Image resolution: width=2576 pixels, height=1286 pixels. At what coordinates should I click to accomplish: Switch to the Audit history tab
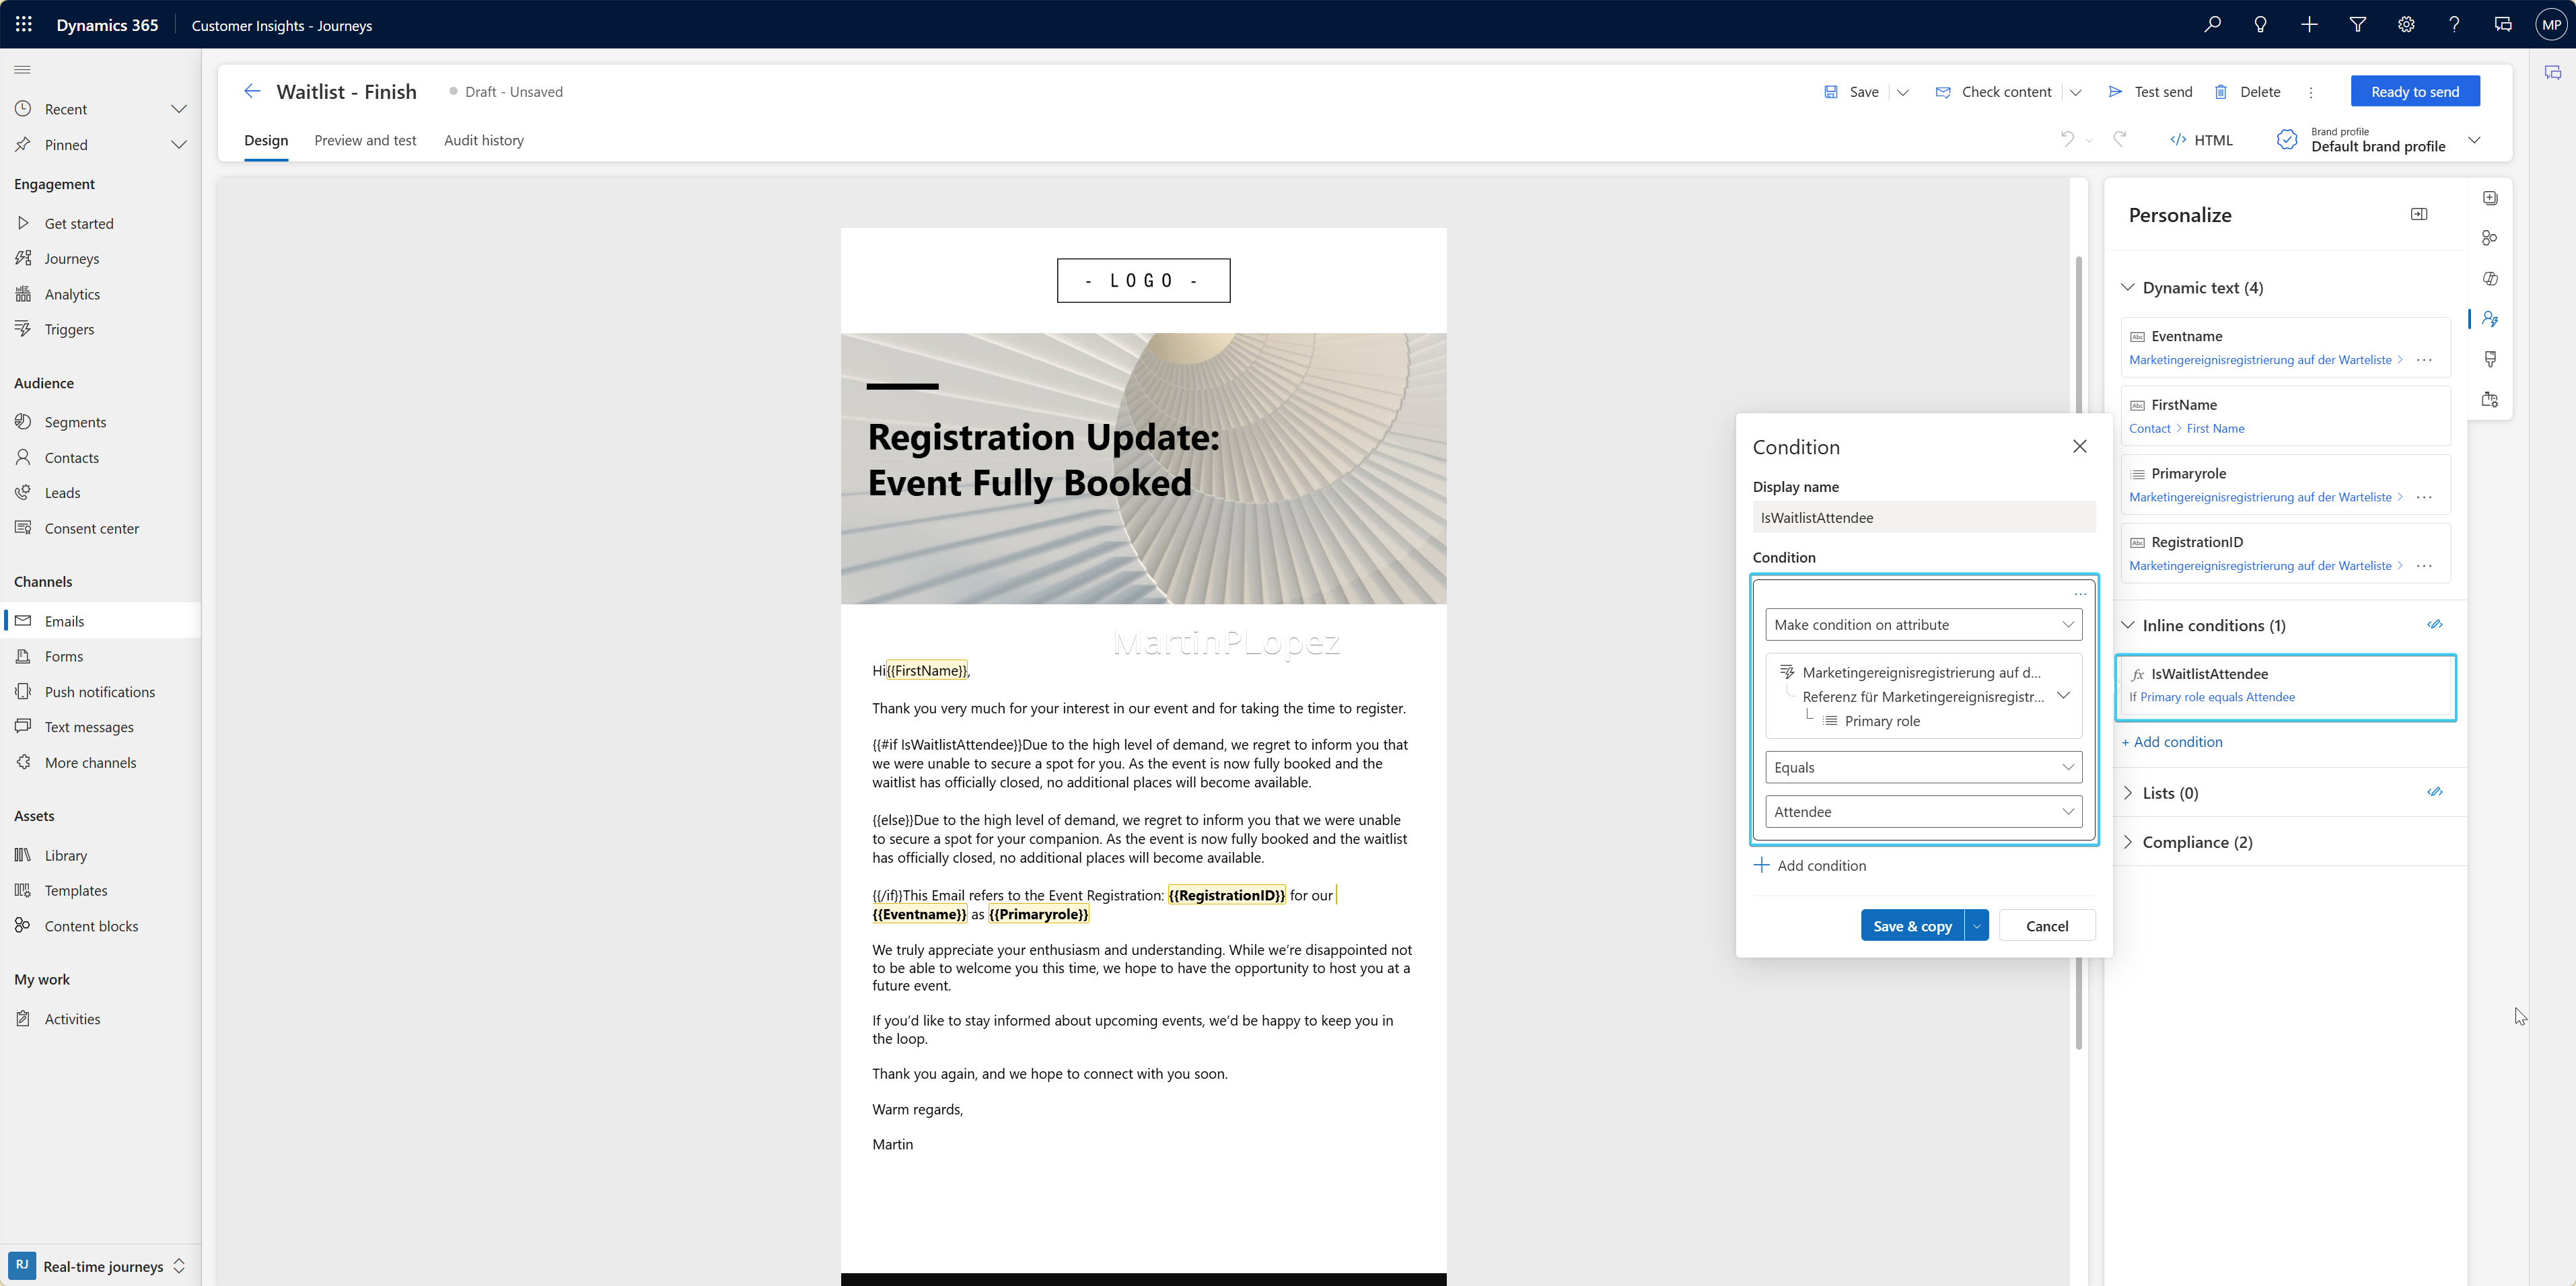pyautogui.click(x=483, y=140)
